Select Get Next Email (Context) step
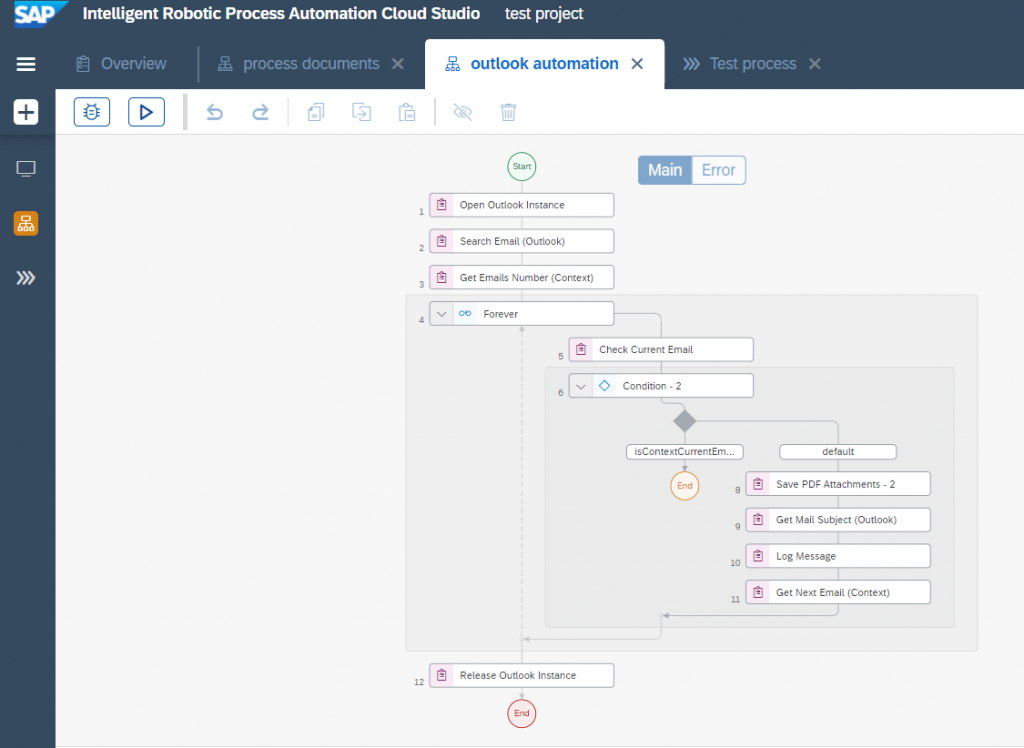The width and height of the screenshot is (1024, 748). (x=838, y=593)
